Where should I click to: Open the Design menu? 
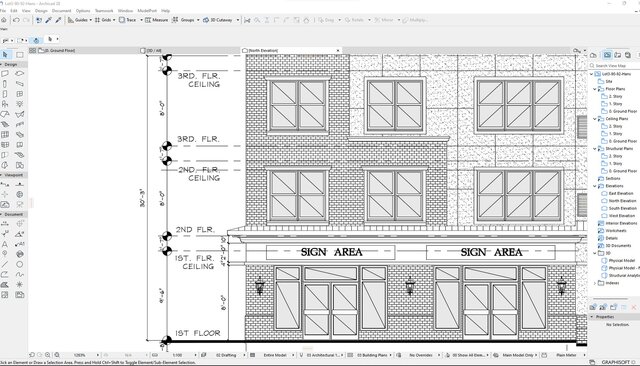pos(41,11)
